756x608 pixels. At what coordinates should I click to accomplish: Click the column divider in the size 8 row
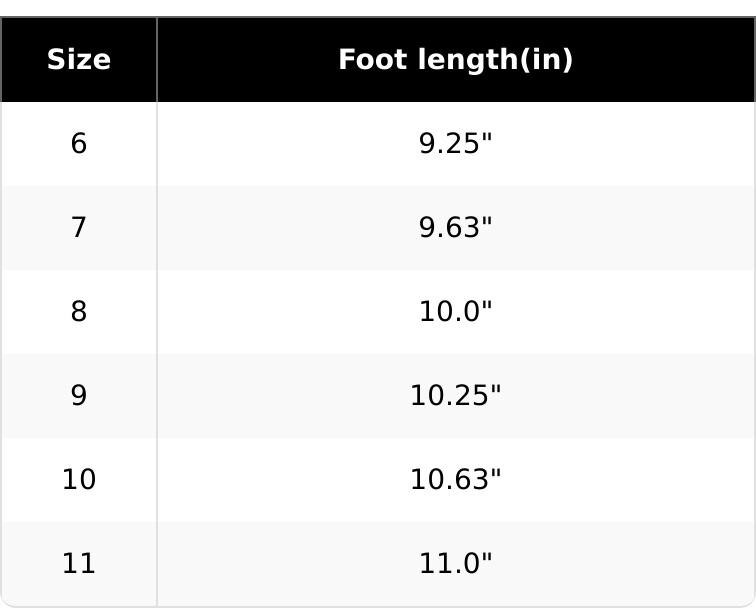tap(157, 312)
